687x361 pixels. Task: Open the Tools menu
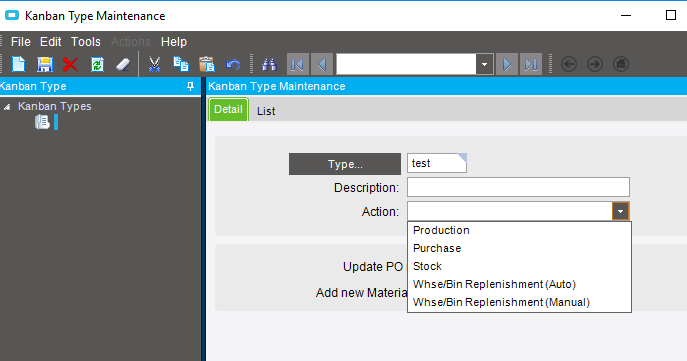(x=86, y=42)
